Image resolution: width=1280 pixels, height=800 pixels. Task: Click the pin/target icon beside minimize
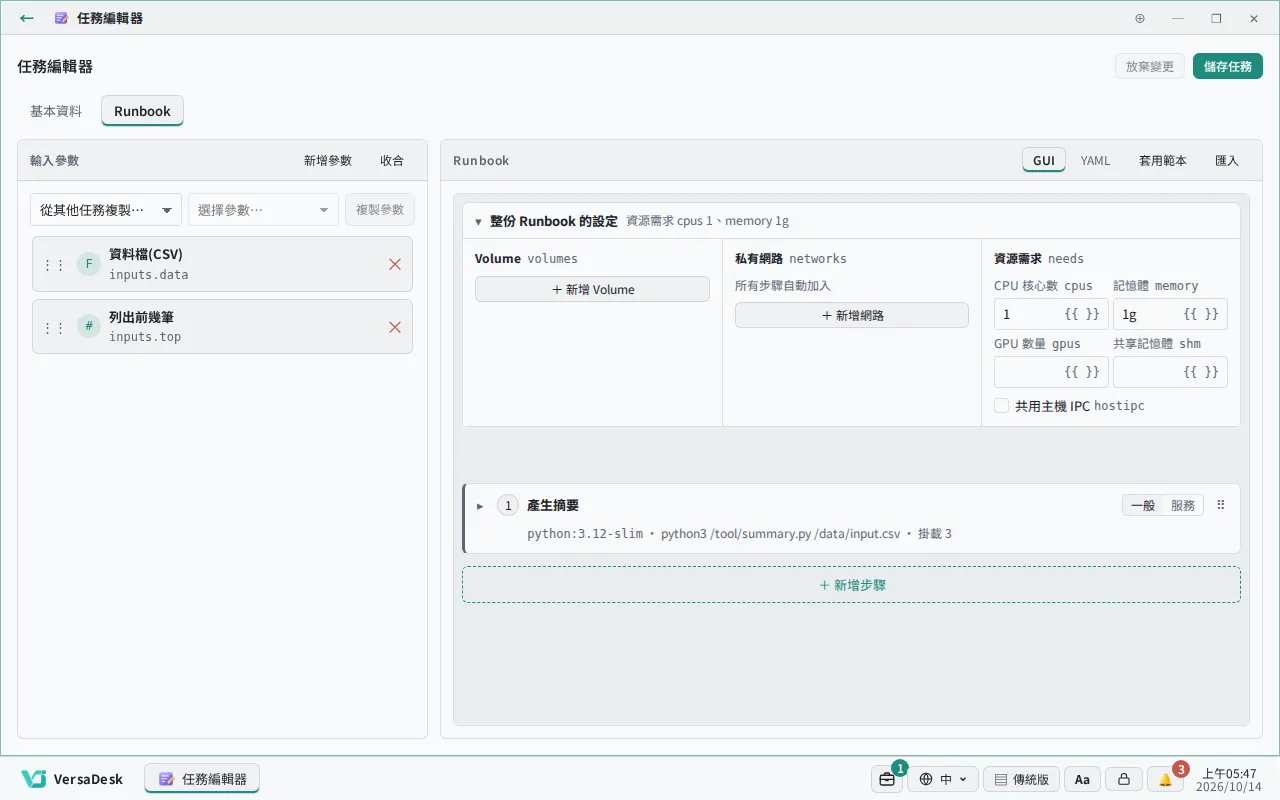pos(1140,18)
